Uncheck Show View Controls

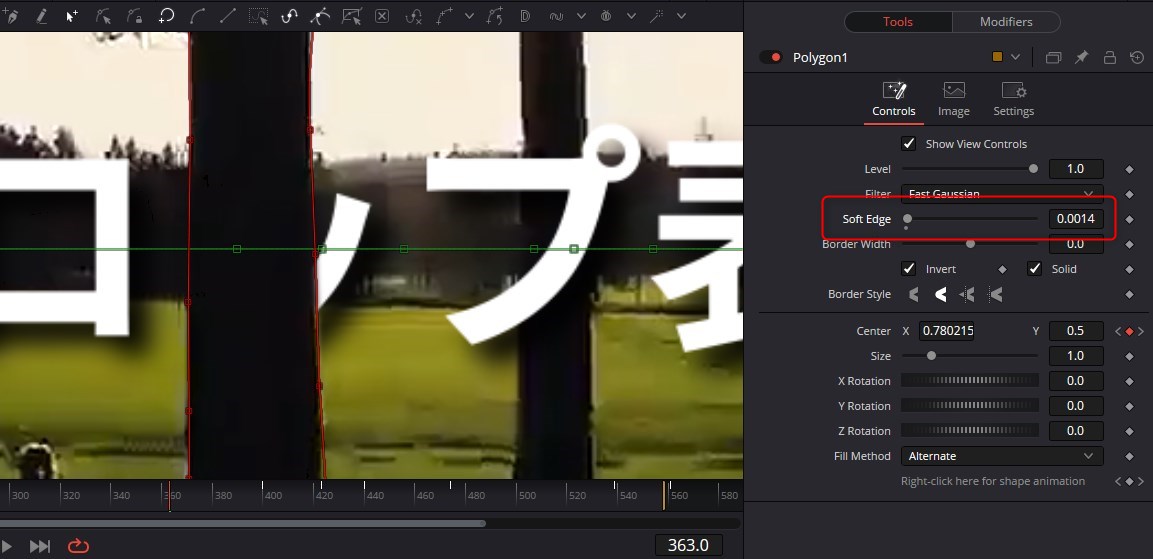[909, 143]
